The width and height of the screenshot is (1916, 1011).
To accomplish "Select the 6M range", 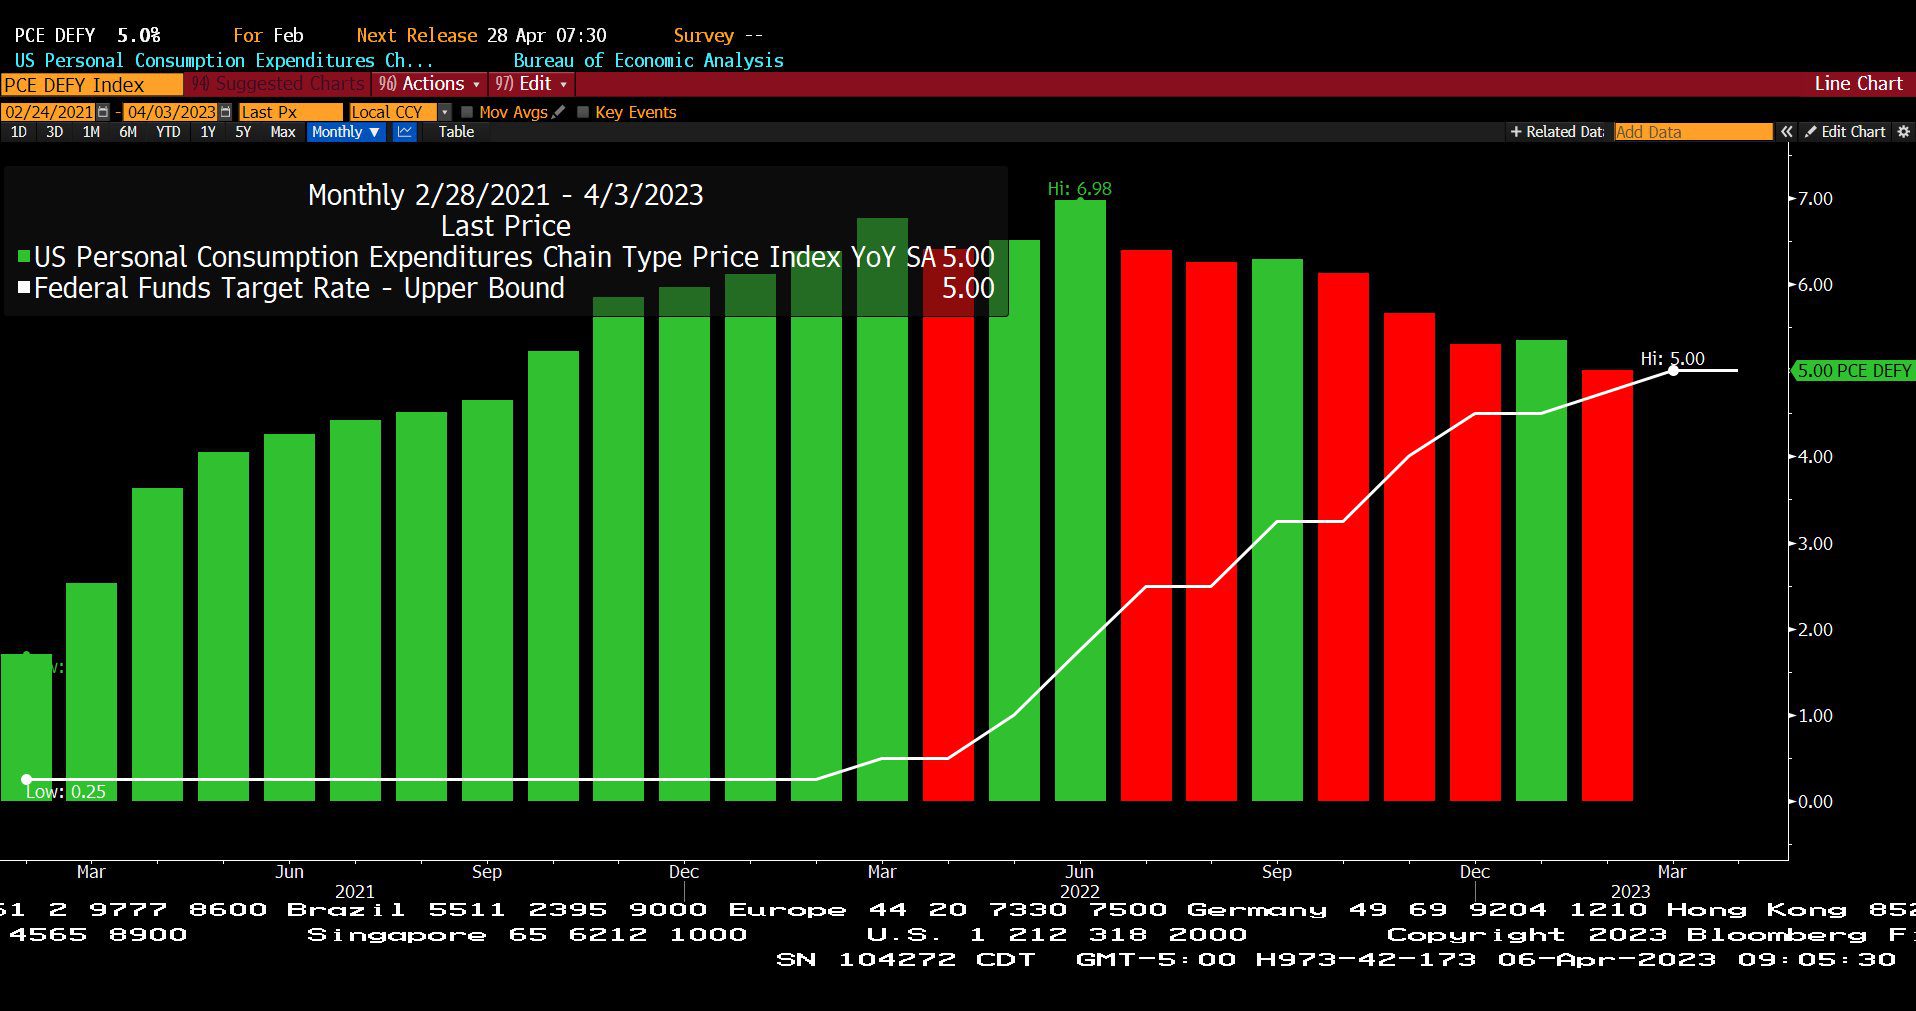I will 128,132.
